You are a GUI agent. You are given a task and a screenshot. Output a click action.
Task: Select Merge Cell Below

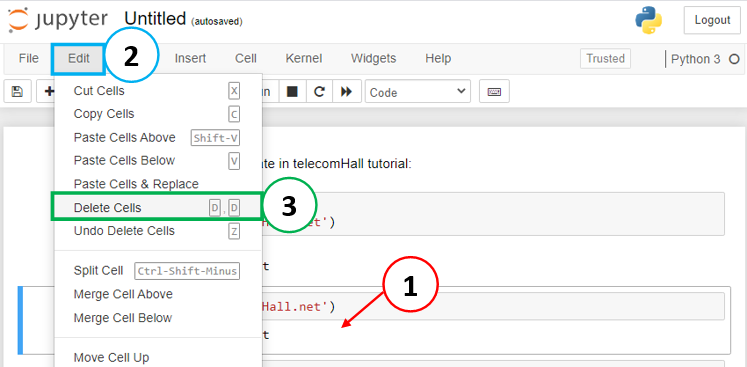click(158, 318)
